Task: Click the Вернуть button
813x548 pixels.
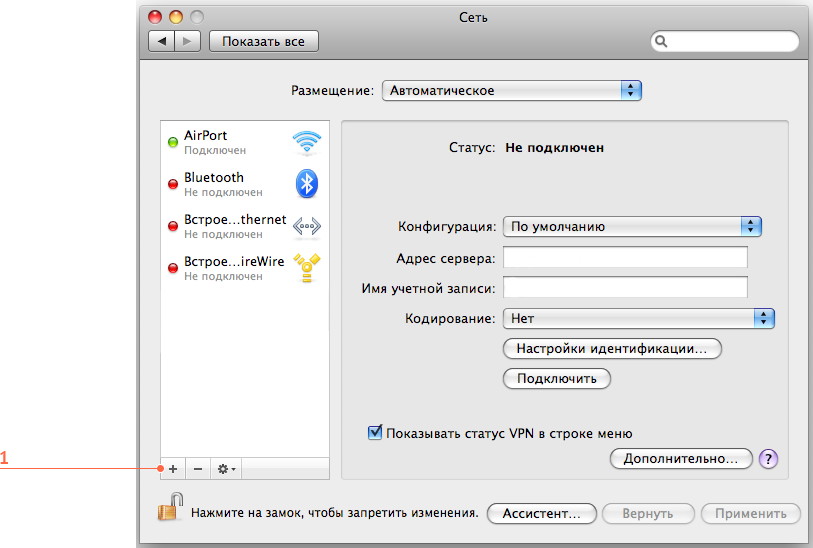Action: pos(648,513)
